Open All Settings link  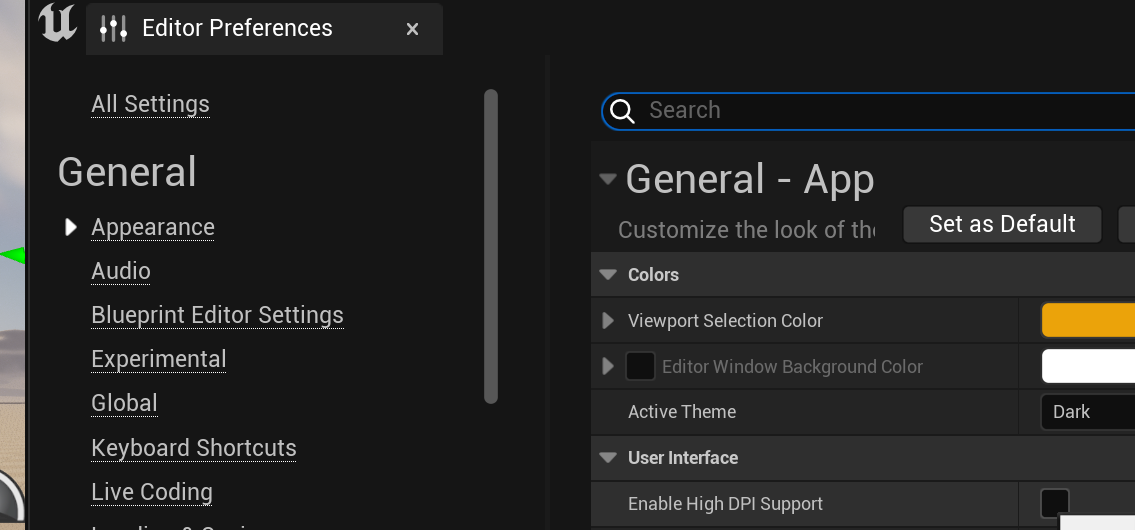pyautogui.click(x=150, y=104)
